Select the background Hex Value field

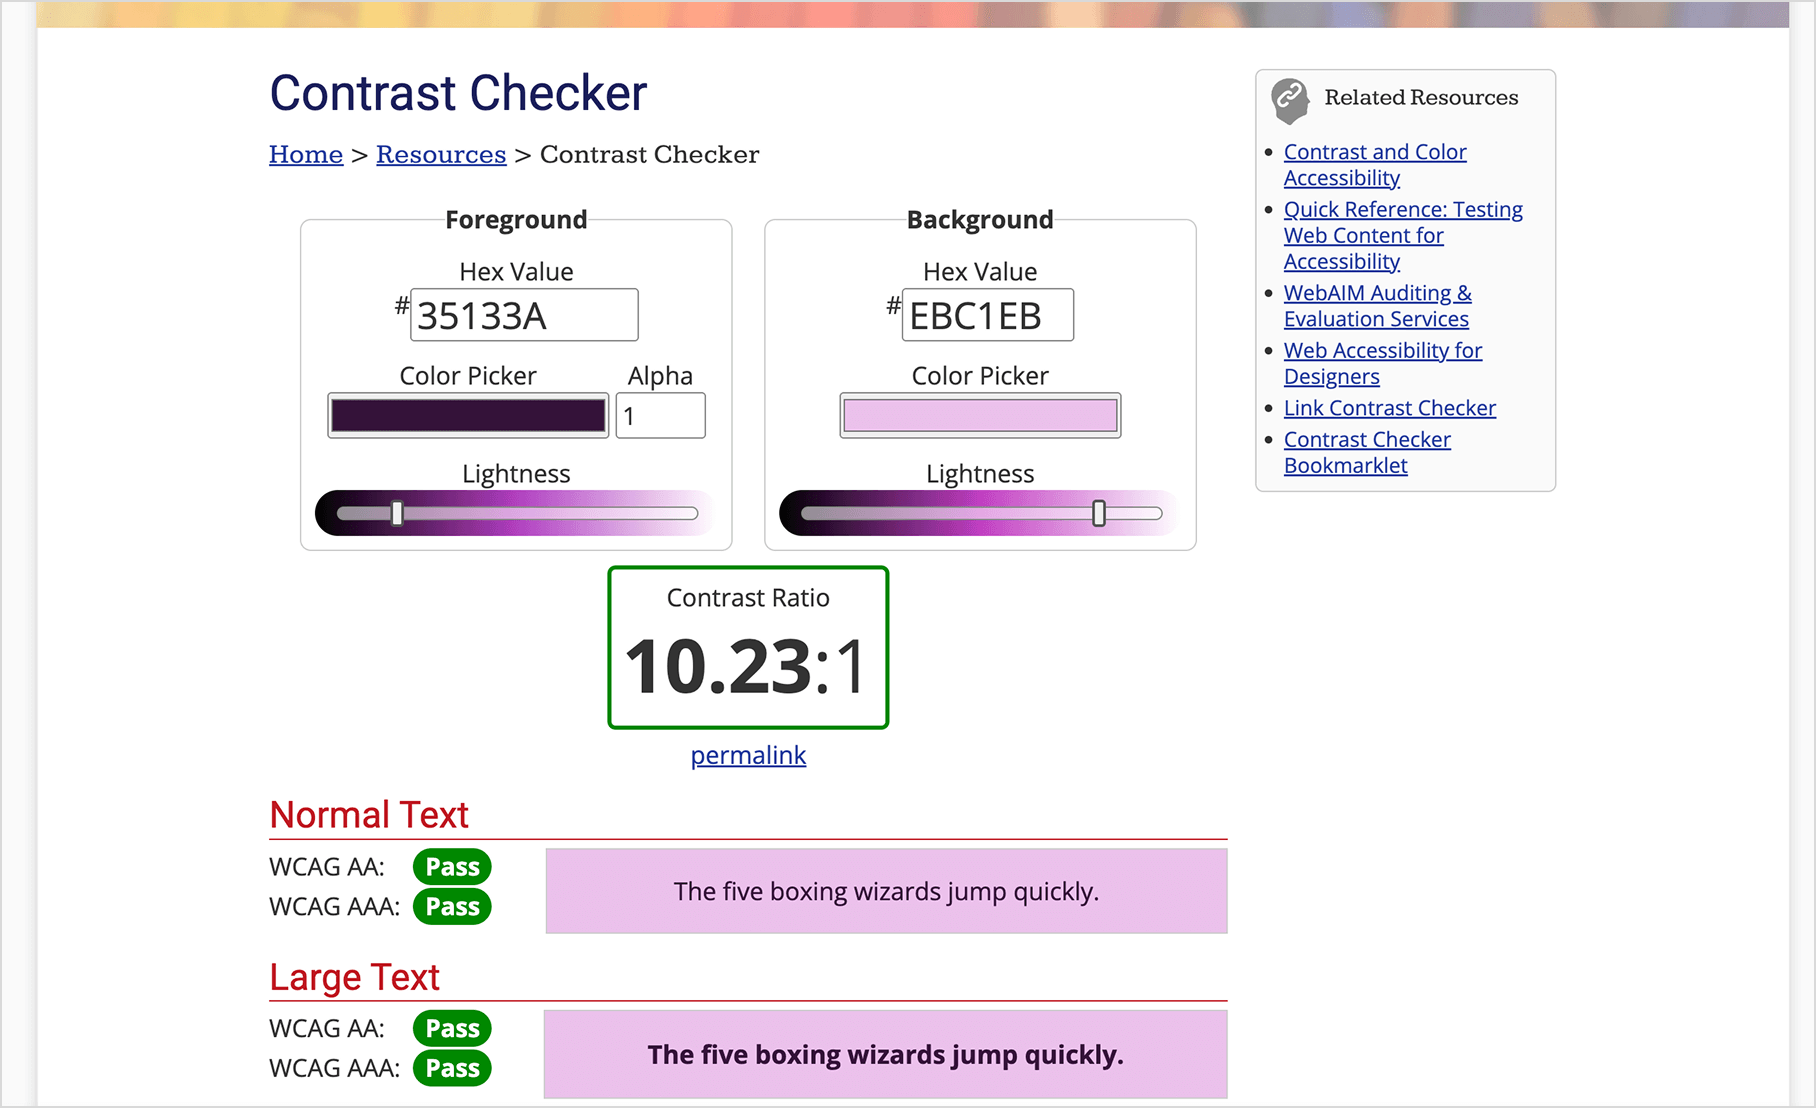coord(988,314)
